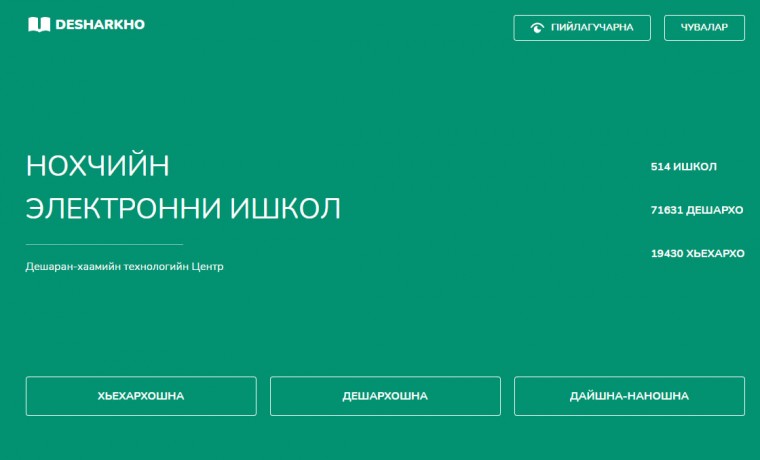Click the number 514 in statistics
760x460 pixels.
pos(660,167)
